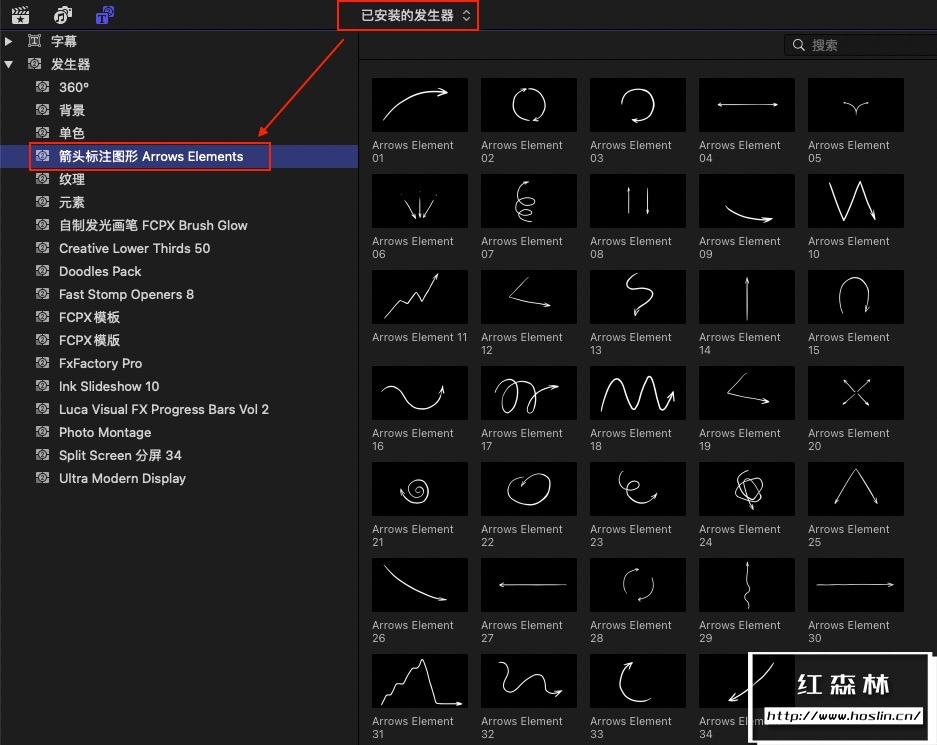
Task: Select Arrows Element 15 arch arrow thumbnail
Action: pyautogui.click(x=856, y=297)
